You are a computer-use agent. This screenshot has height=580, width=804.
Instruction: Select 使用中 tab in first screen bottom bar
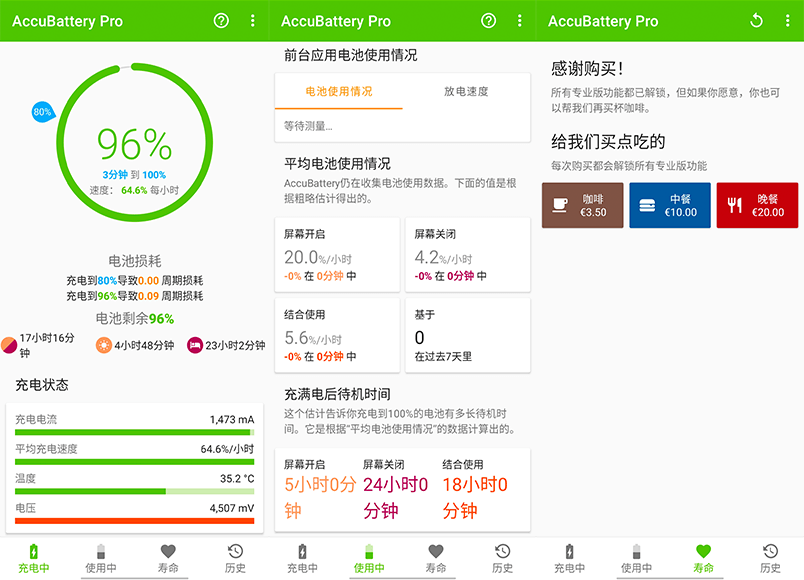(x=100, y=558)
